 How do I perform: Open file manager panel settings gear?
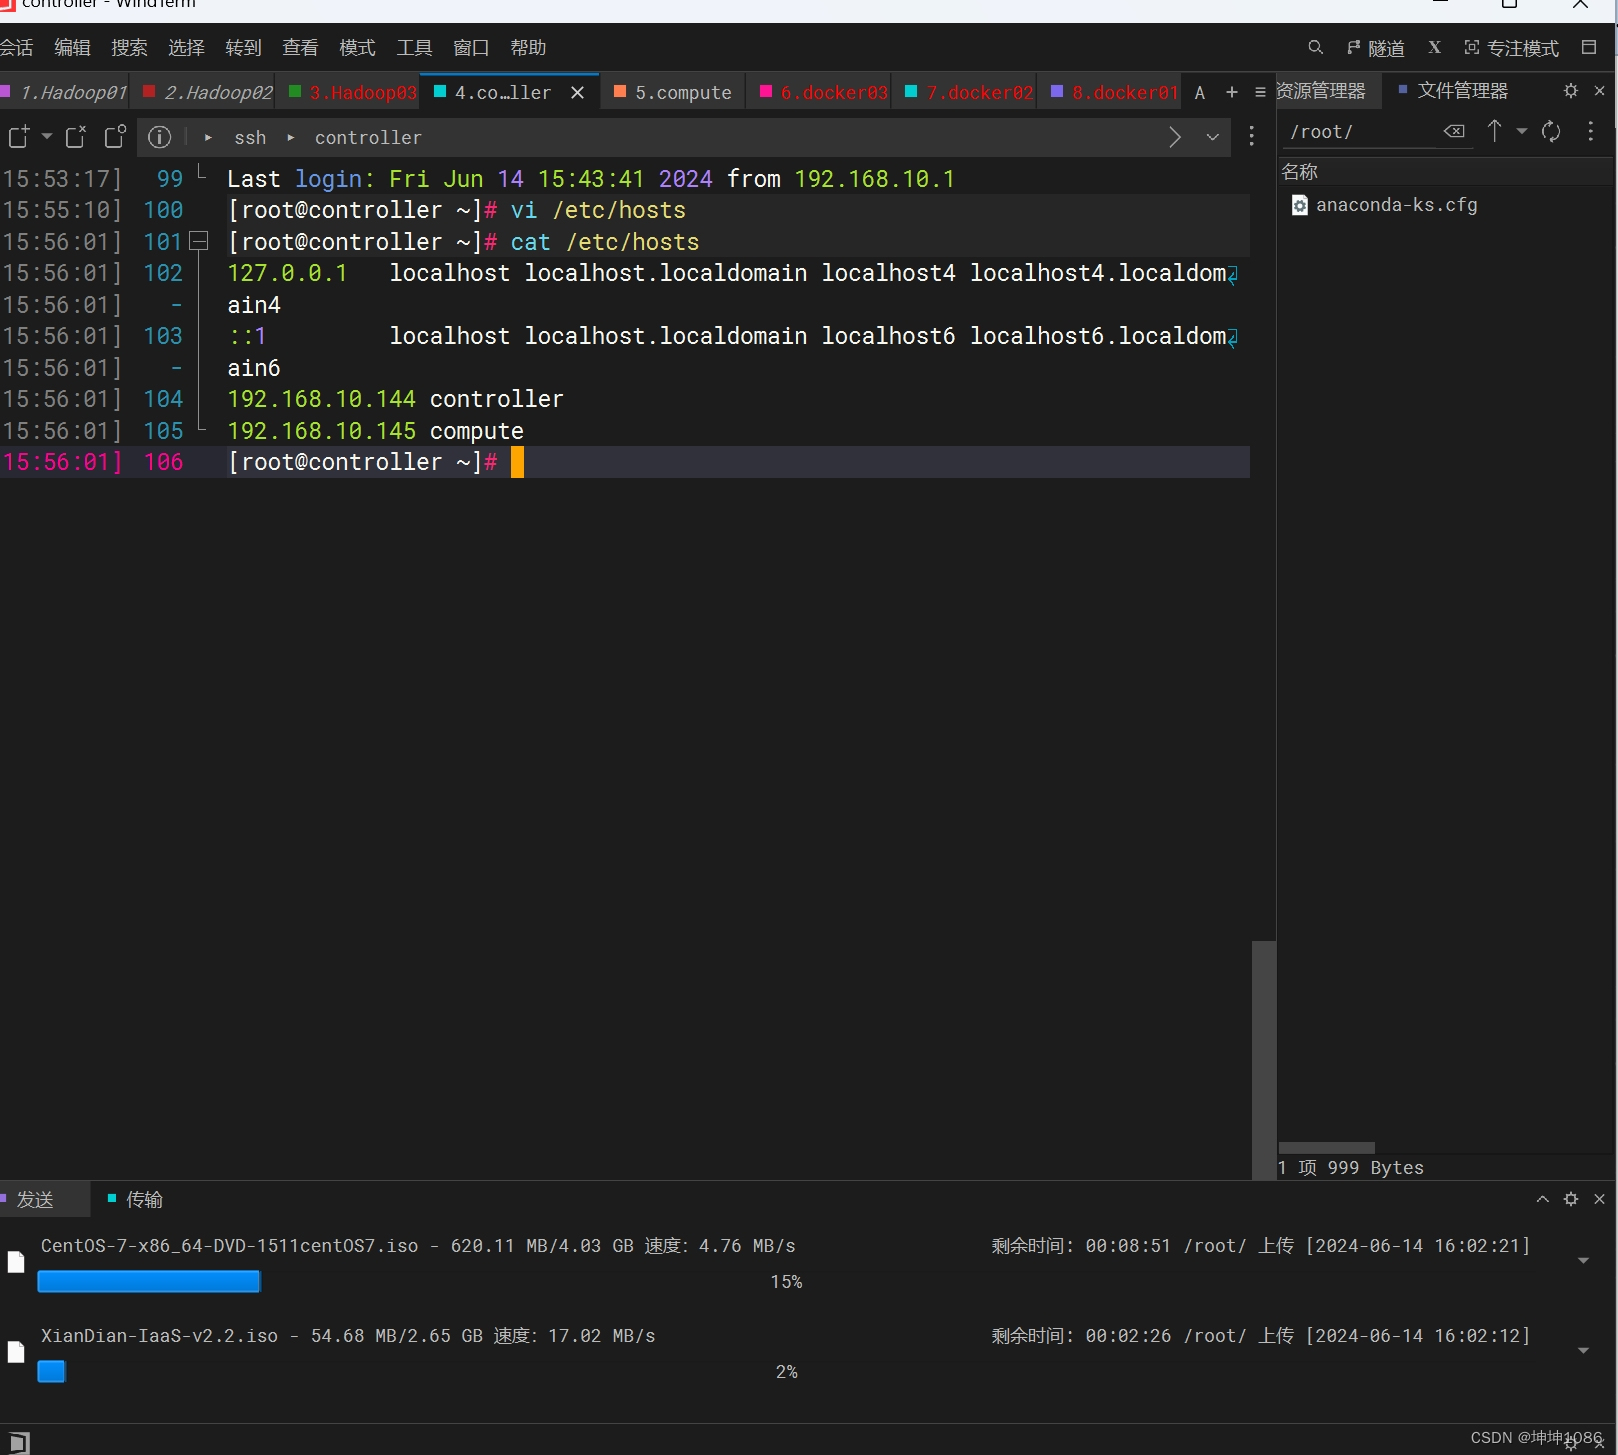(1570, 91)
